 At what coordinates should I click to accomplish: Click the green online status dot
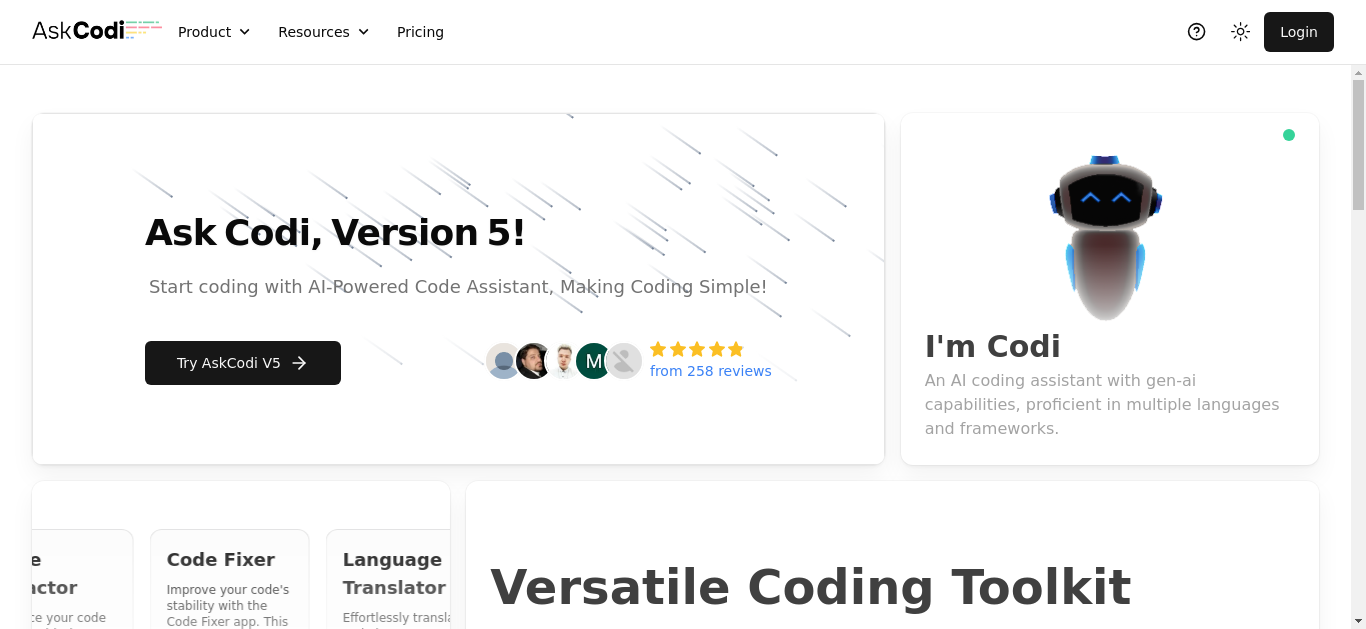click(x=1289, y=135)
